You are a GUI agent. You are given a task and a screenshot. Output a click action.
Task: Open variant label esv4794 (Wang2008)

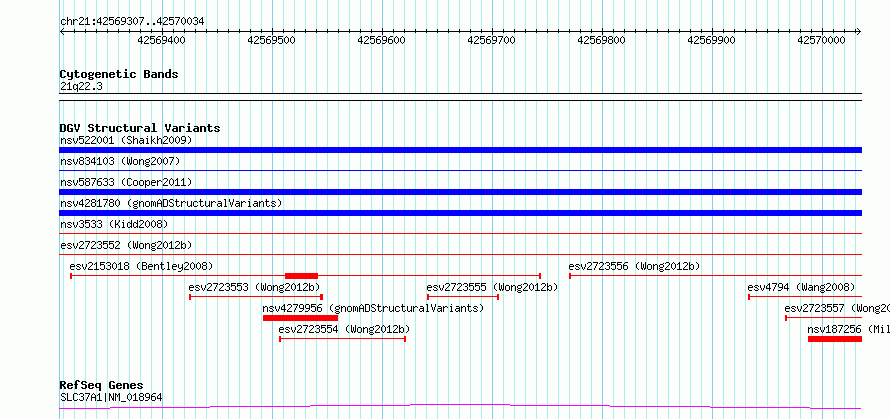(801, 287)
